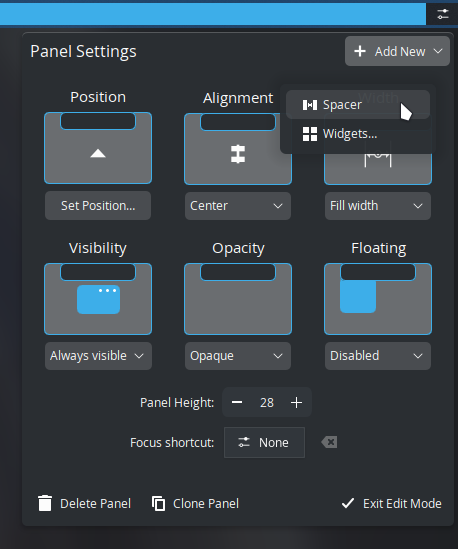Screen dimensions: 458x549
Task: Select Spacer from the Add New menu
Action: (x=358, y=105)
